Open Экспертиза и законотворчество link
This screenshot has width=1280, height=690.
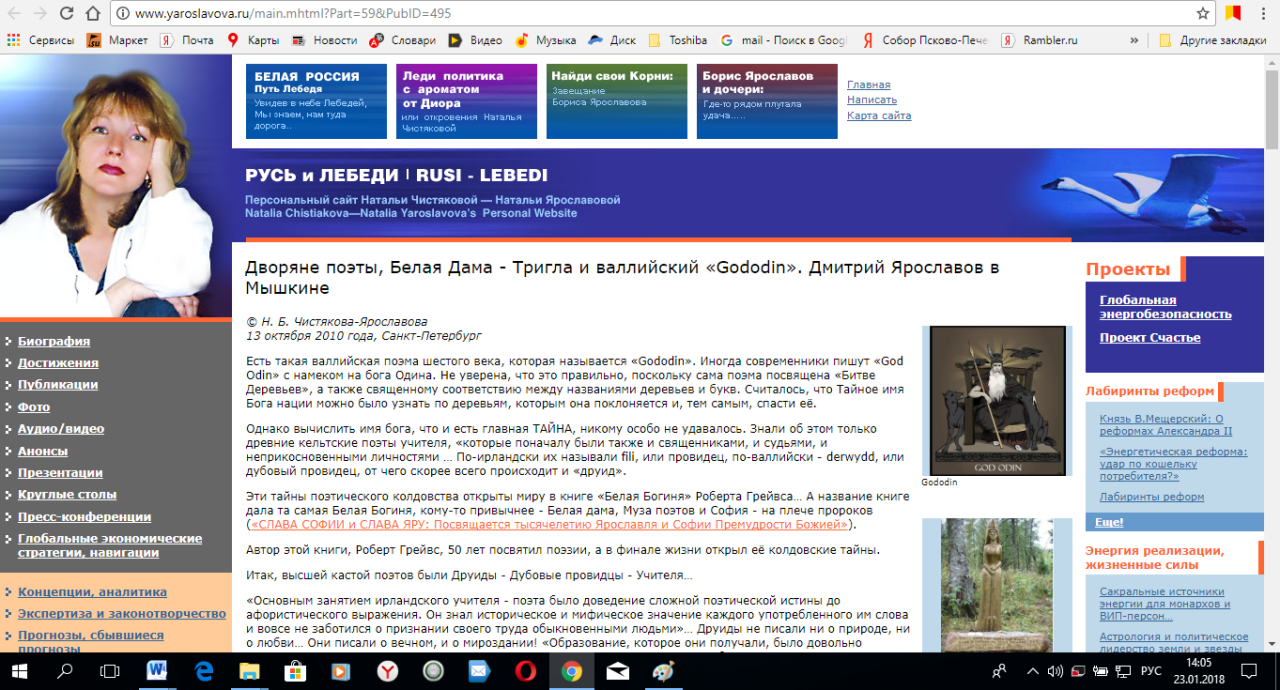pyautogui.click(x=122, y=614)
